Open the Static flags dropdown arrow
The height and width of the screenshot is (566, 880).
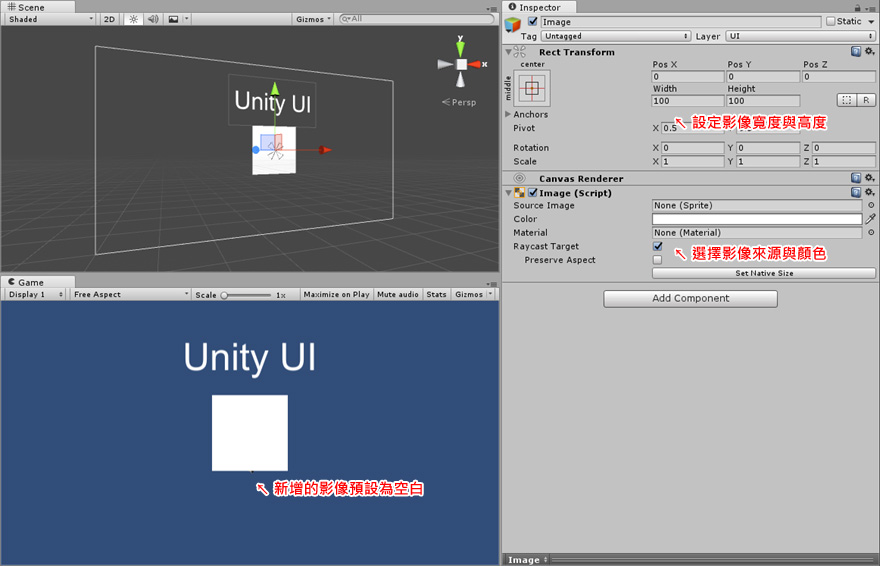tap(871, 22)
